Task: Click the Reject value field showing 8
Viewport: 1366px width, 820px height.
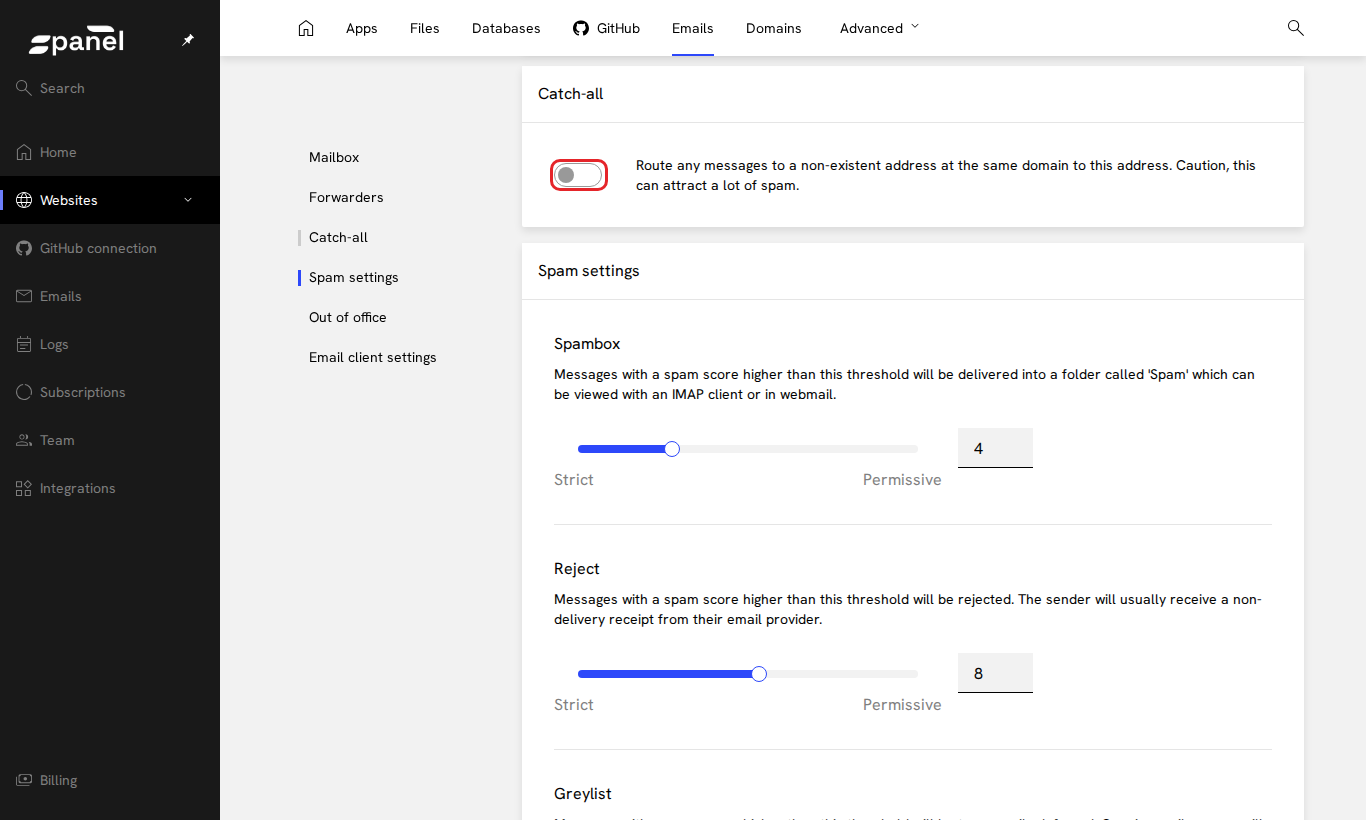Action: pos(995,673)
